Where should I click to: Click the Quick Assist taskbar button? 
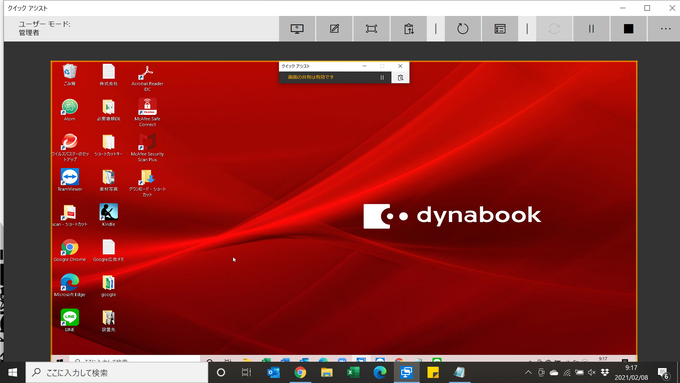pyautogui.click(x=406, y=373)
